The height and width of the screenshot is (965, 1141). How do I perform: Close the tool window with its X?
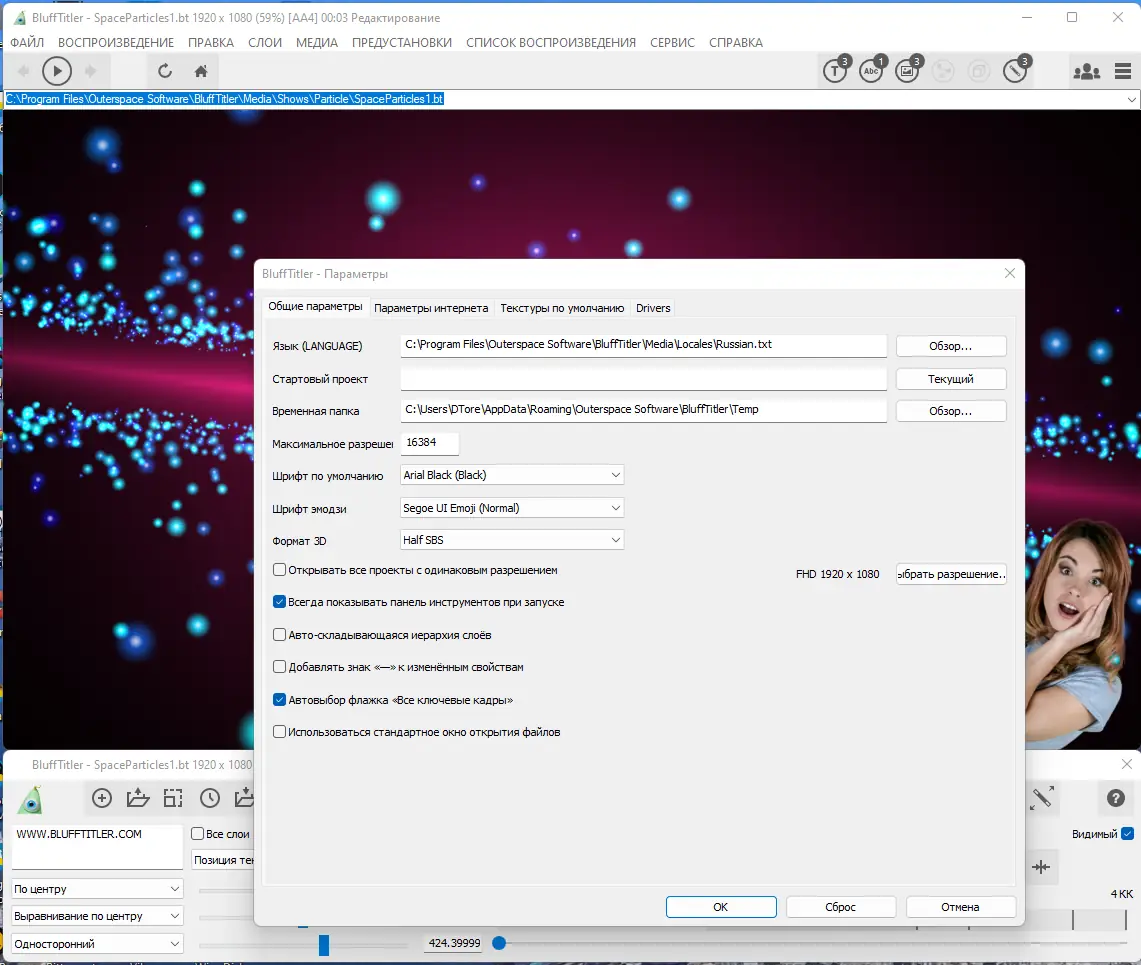pyautogui.click(x=1126, y=764)
